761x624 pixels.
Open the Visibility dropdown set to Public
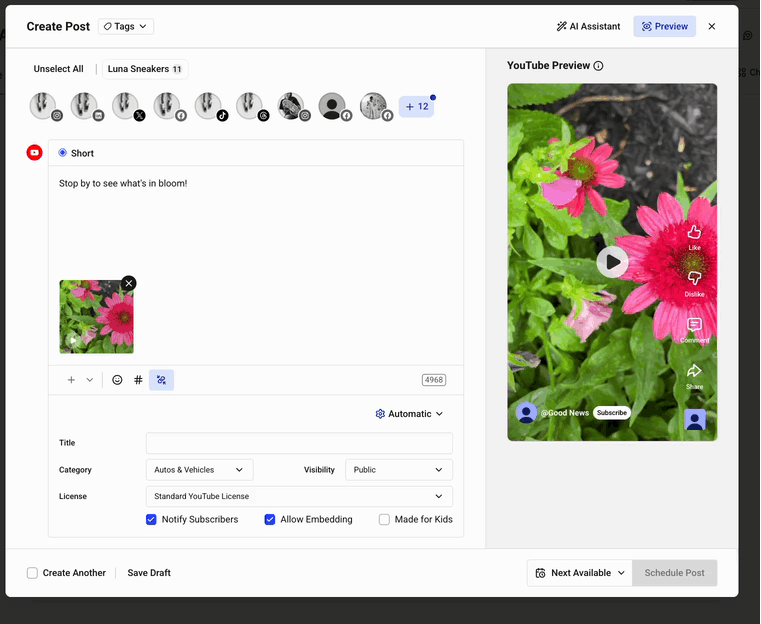(399, 470)
